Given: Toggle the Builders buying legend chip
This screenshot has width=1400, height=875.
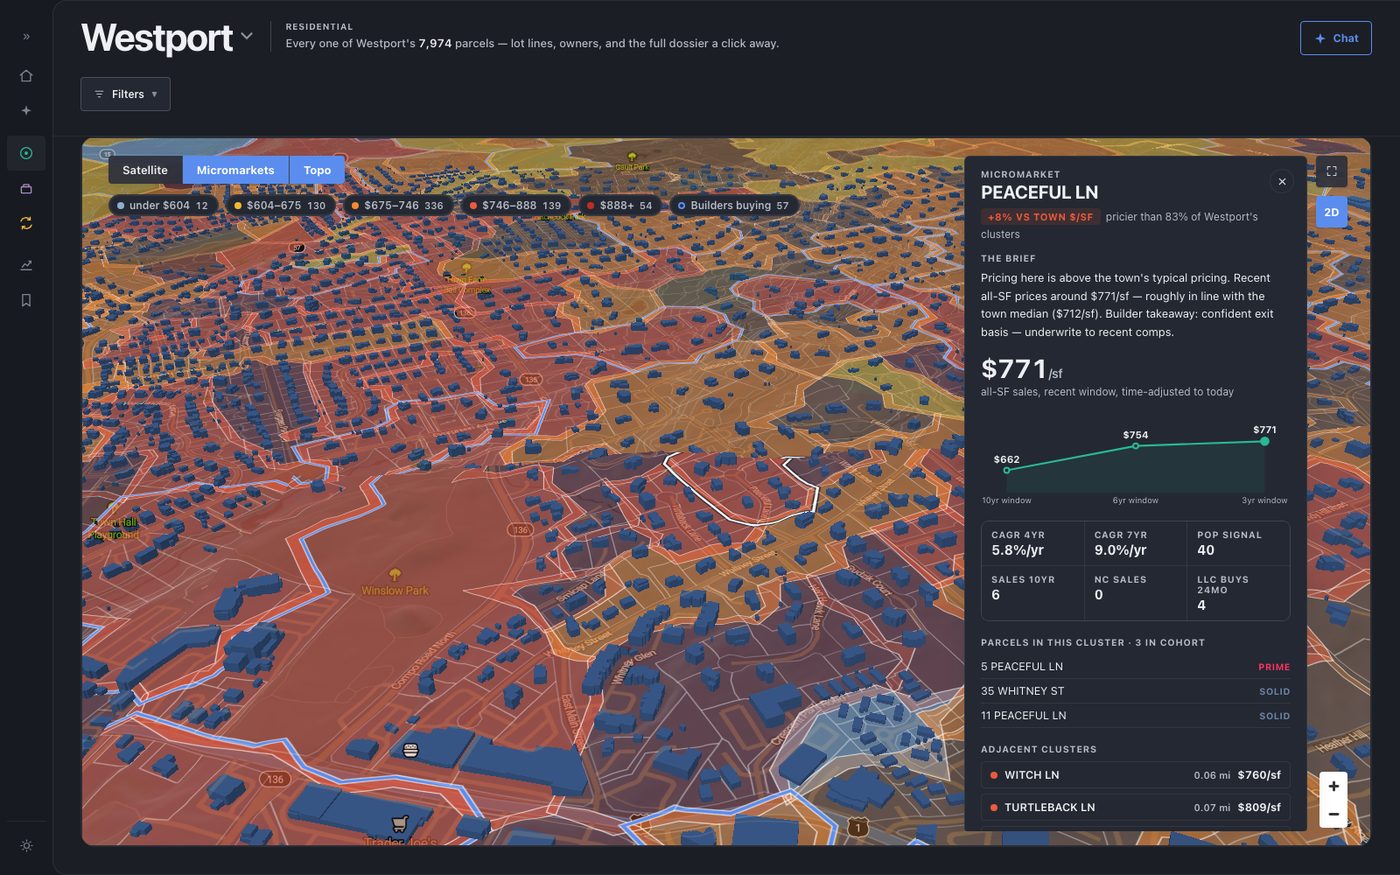Looking at the screenshot, I should click(x=733, y=206).
